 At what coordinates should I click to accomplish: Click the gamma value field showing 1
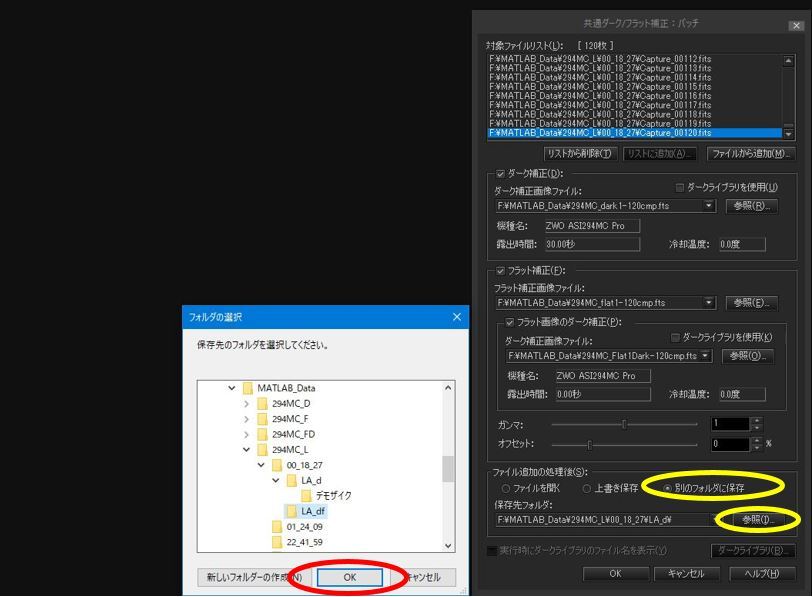coord(730,424)
